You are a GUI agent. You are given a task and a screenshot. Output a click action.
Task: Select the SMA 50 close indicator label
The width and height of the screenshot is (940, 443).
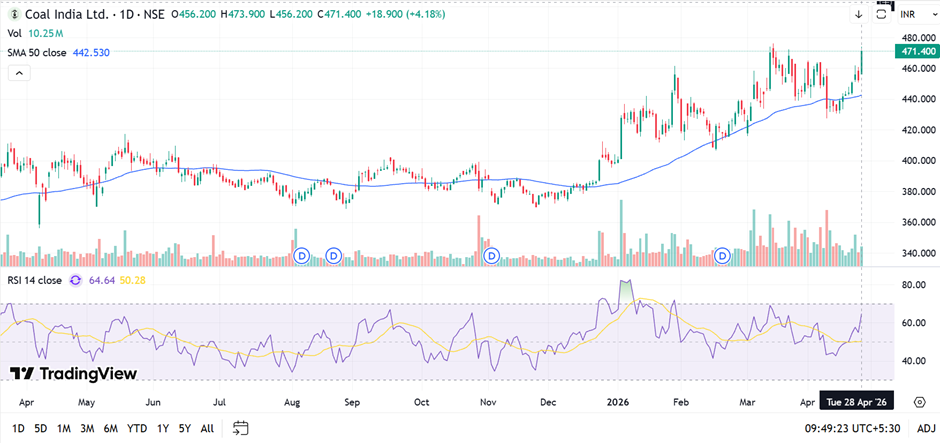38,52
